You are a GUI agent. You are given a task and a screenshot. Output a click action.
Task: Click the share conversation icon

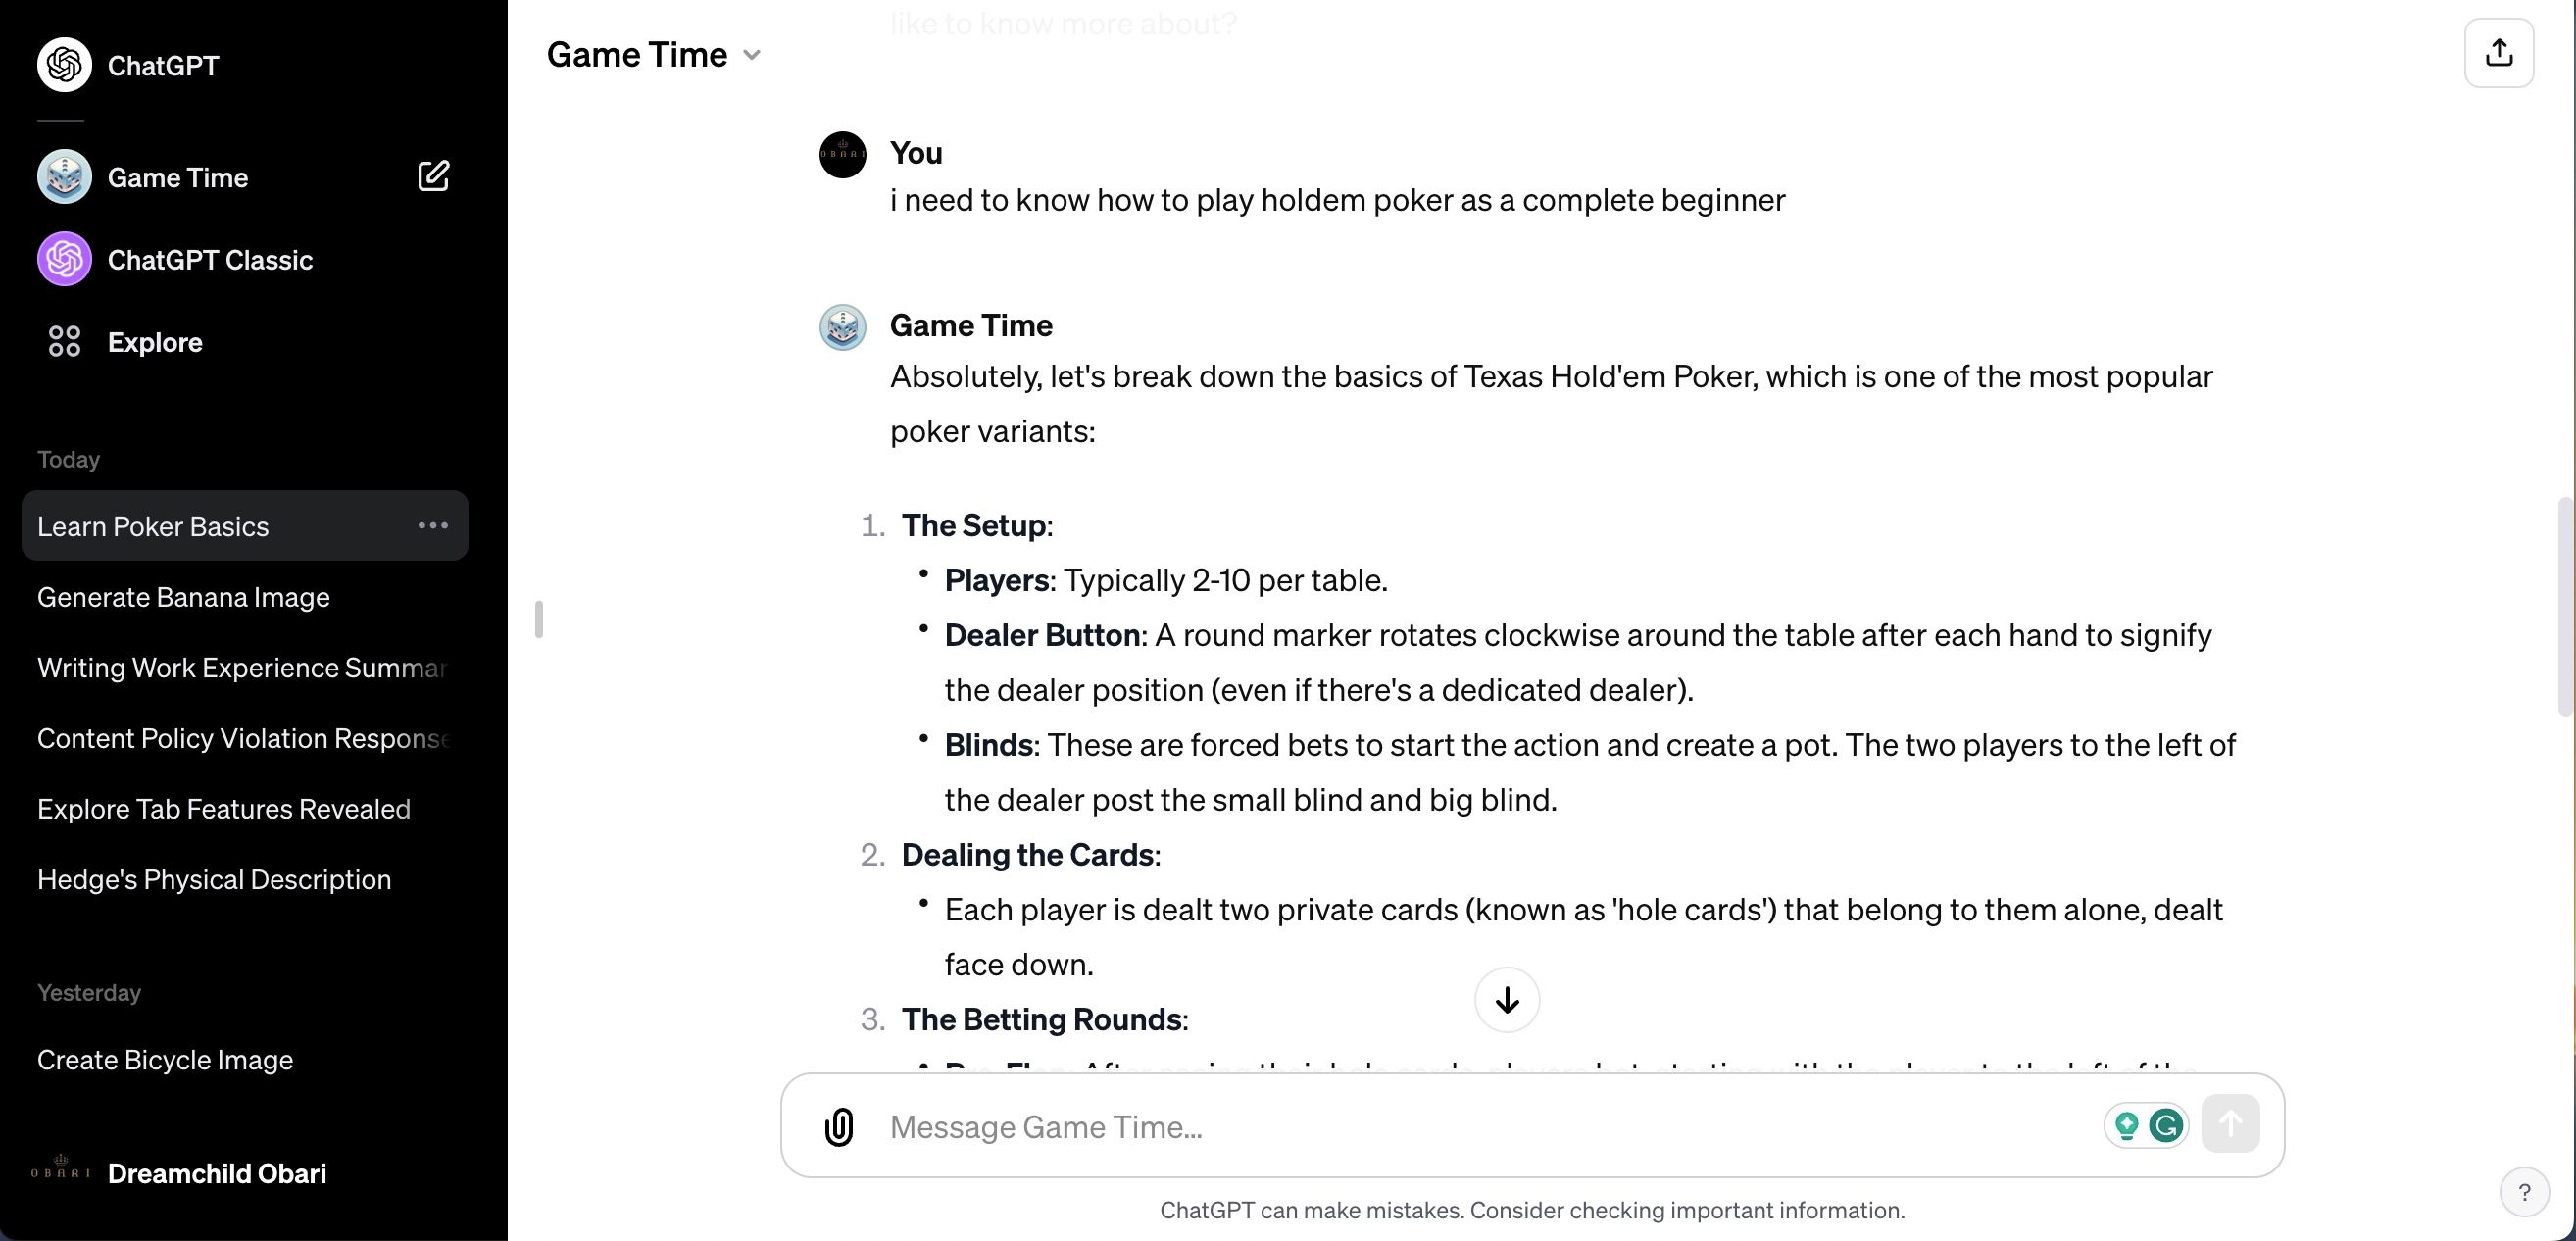point(2499,51)
